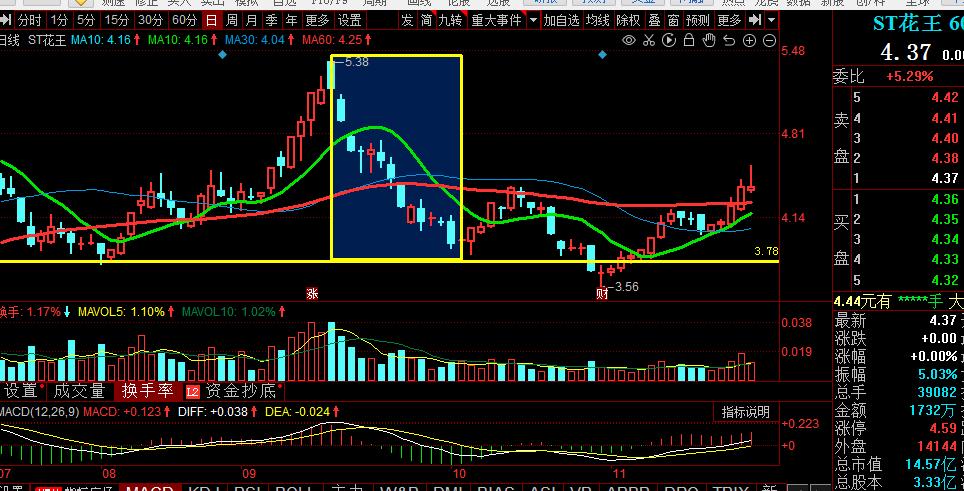Viewport: 964px width, 491px height.
Task: Toggle the 简 toolbar button
Action: tap(426, 20)
